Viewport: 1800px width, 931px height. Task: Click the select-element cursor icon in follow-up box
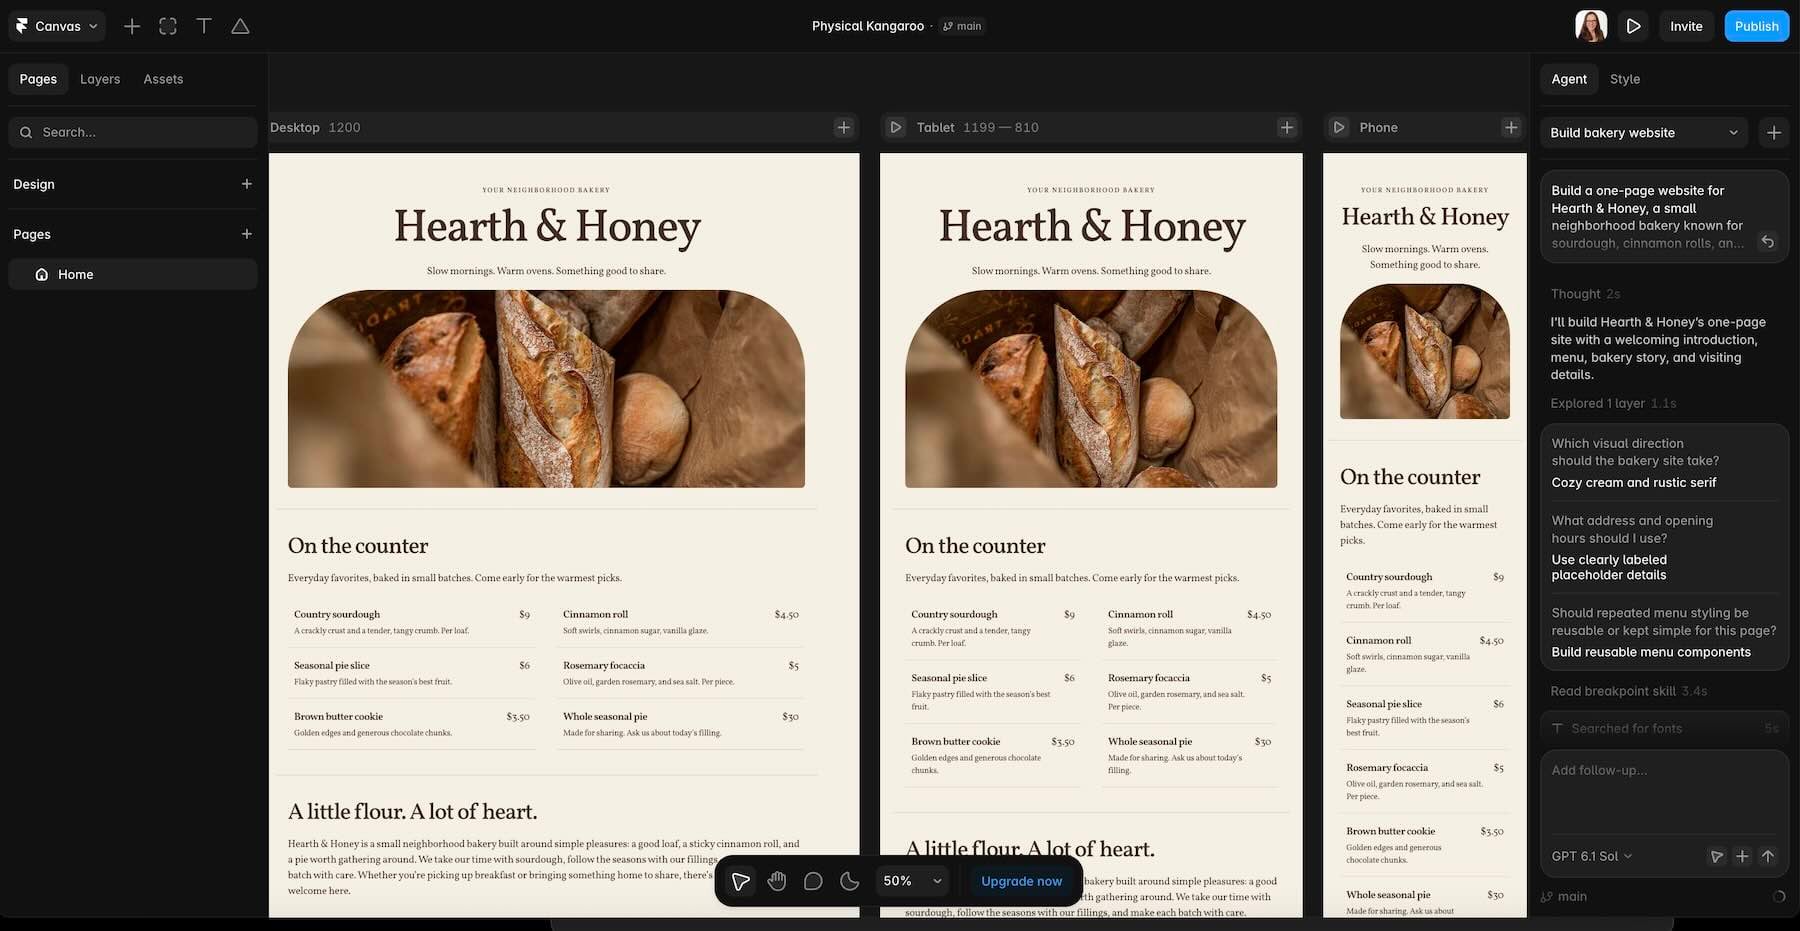(1717, 856)
